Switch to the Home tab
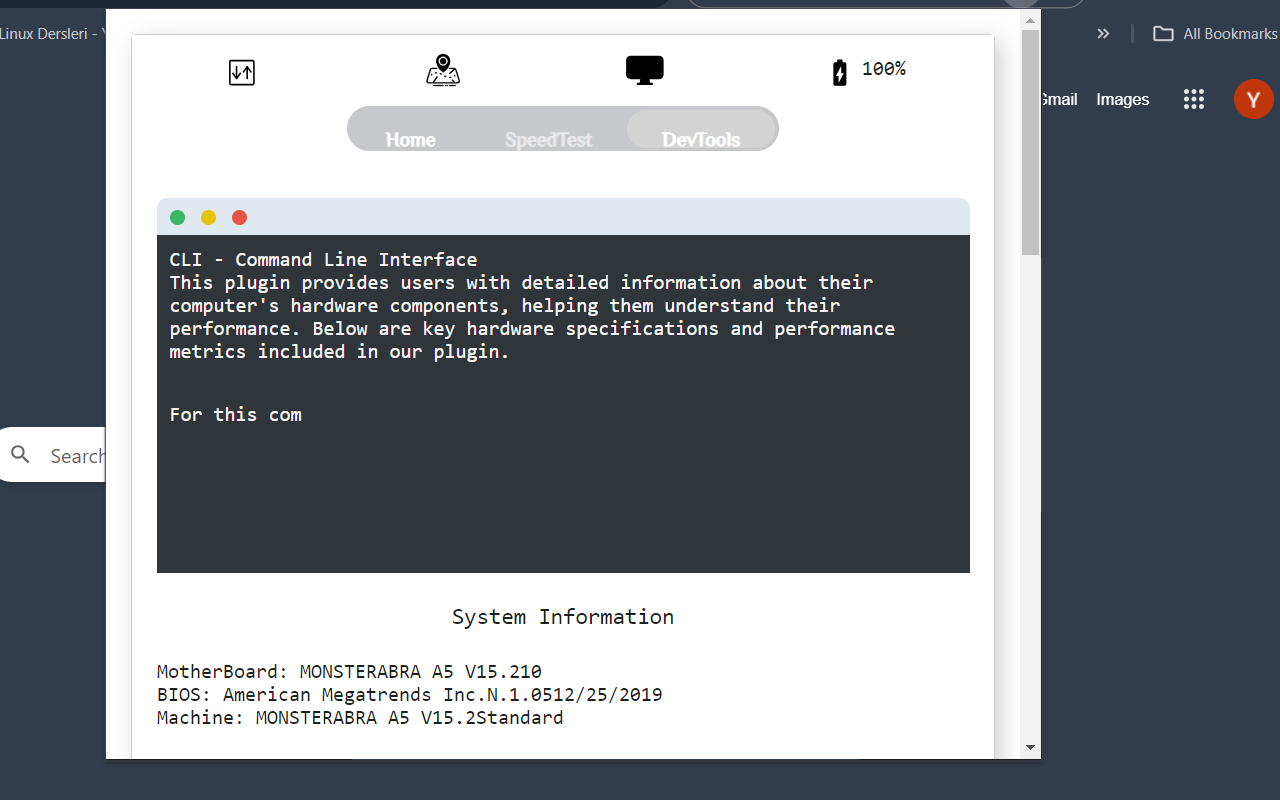Viewport: 1280px width, 800px height. [x=411, y=140]
